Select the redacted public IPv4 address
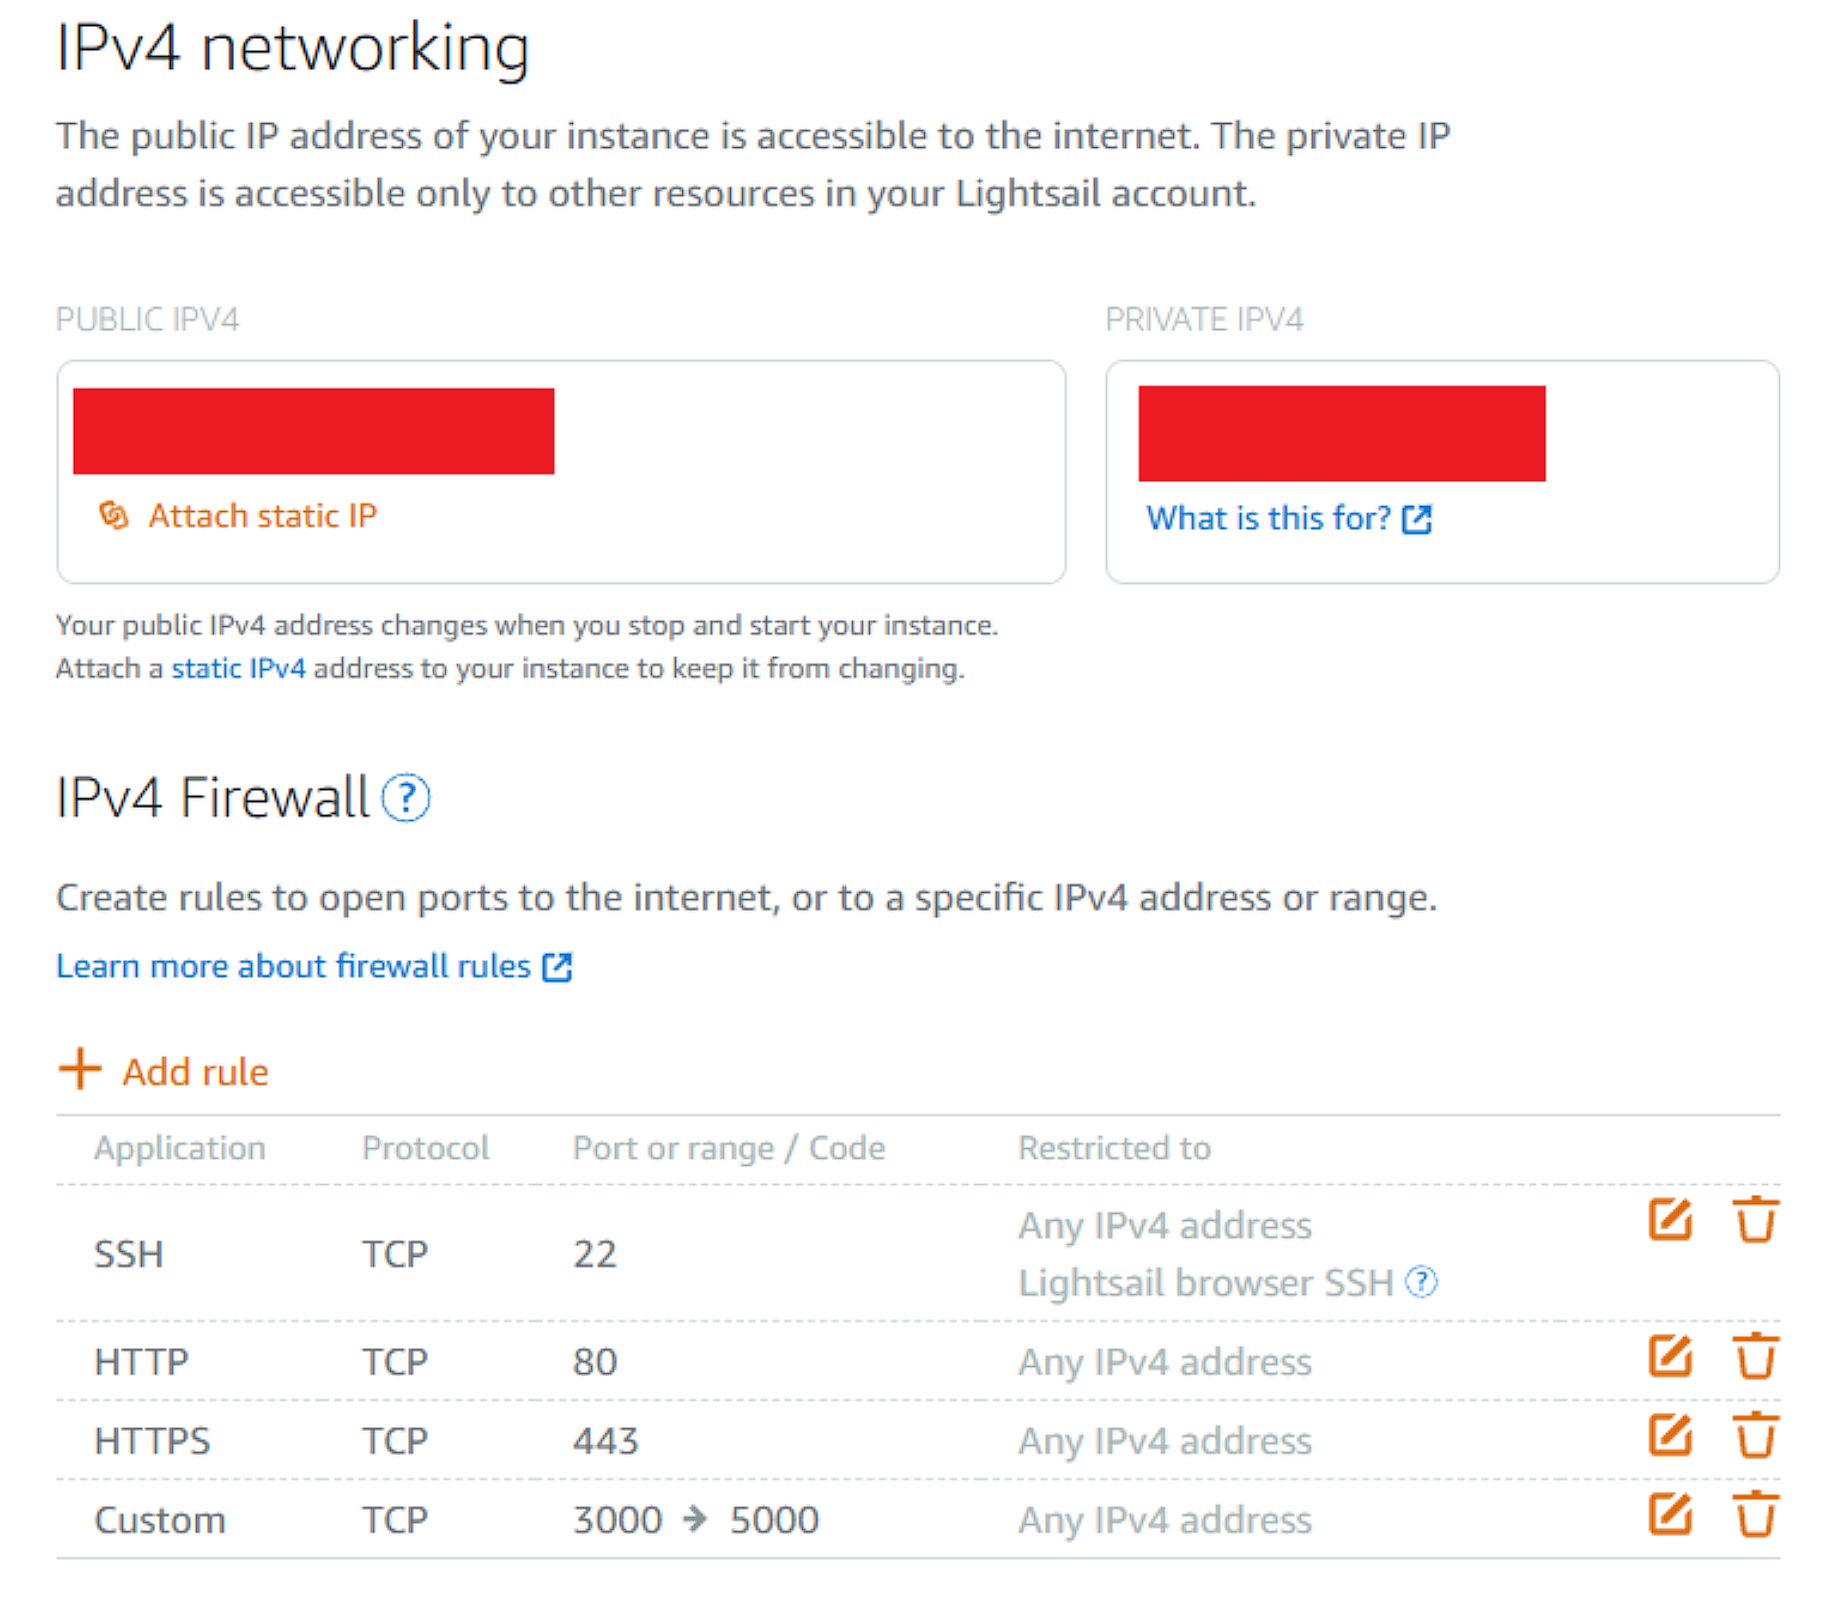 click(313, 431)
